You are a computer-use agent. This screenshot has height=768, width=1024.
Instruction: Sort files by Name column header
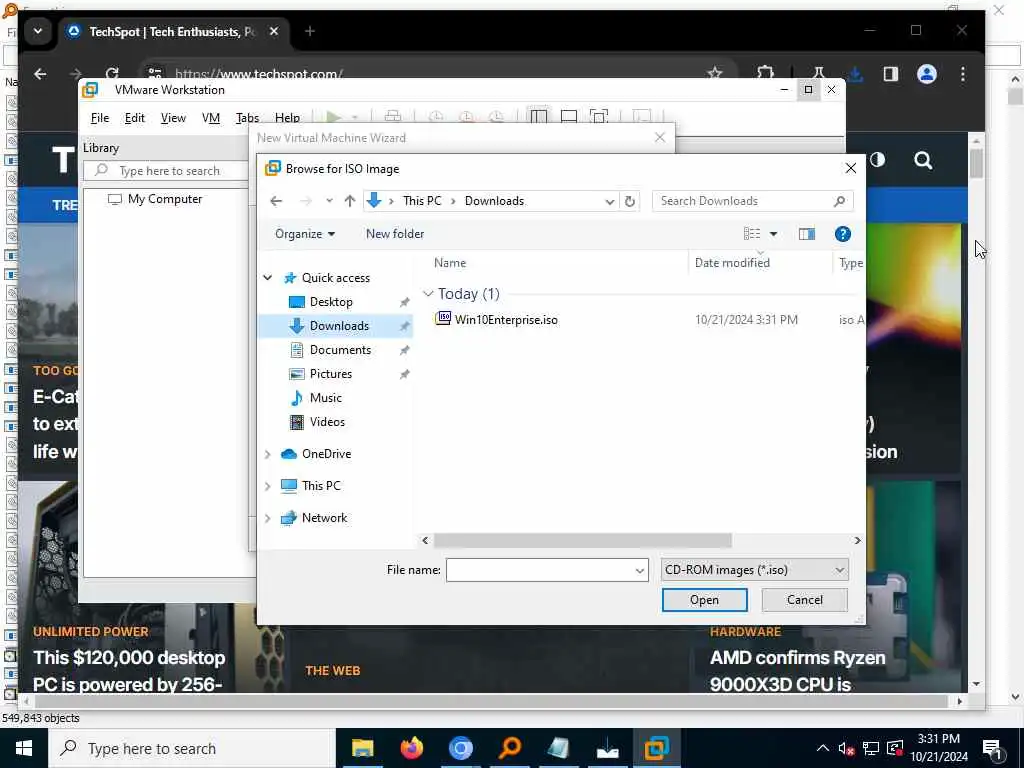pyautogui.click(x=450, y=263)
